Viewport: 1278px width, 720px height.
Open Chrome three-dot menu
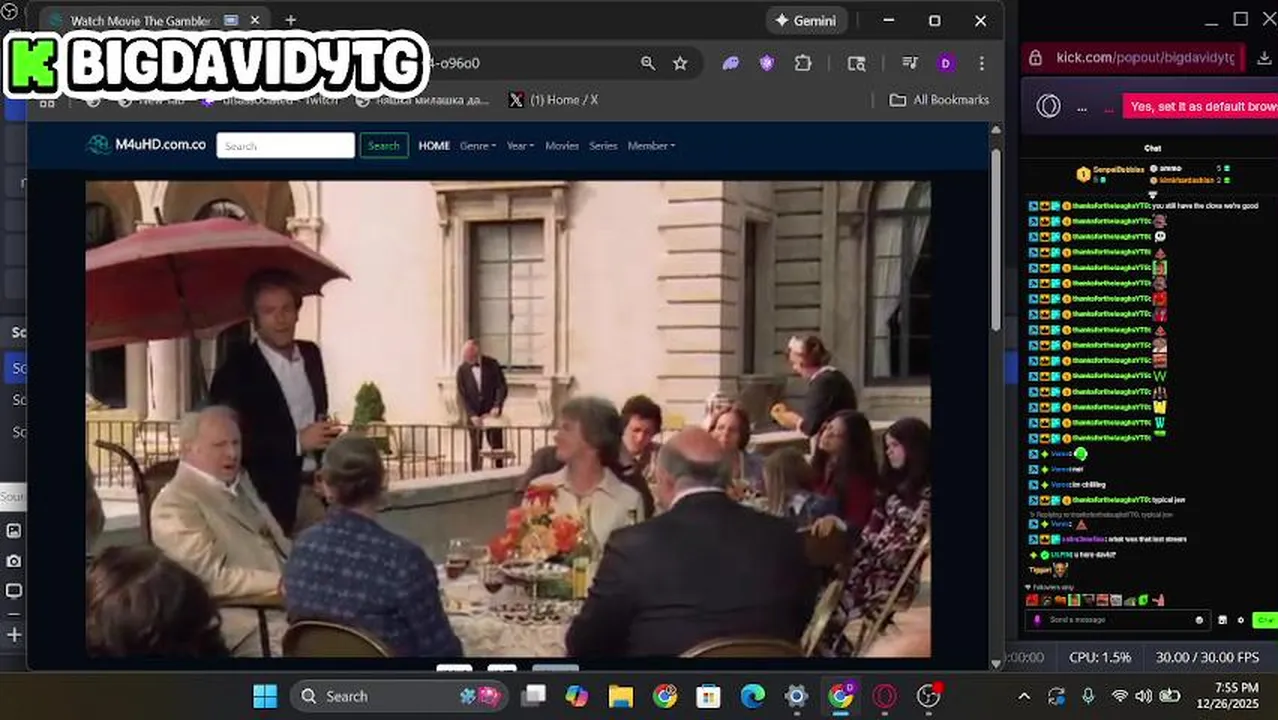click(x=981, y=63)
